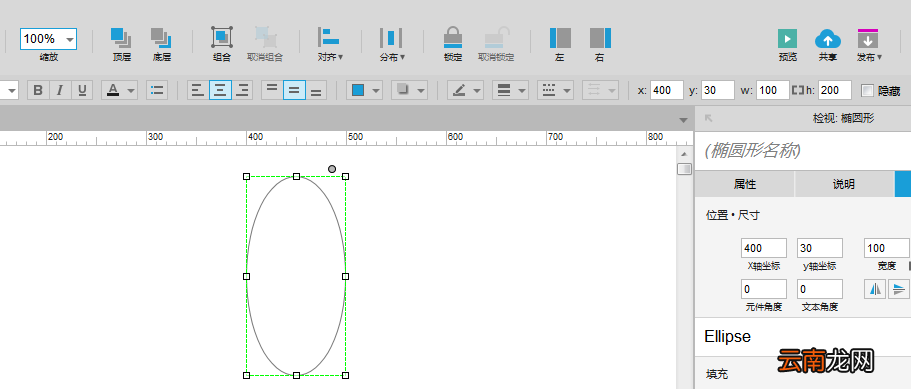The height and width of the screenshot is (389, 911).
Task: Toggle Underline text formatting
Action: (82, 90)
